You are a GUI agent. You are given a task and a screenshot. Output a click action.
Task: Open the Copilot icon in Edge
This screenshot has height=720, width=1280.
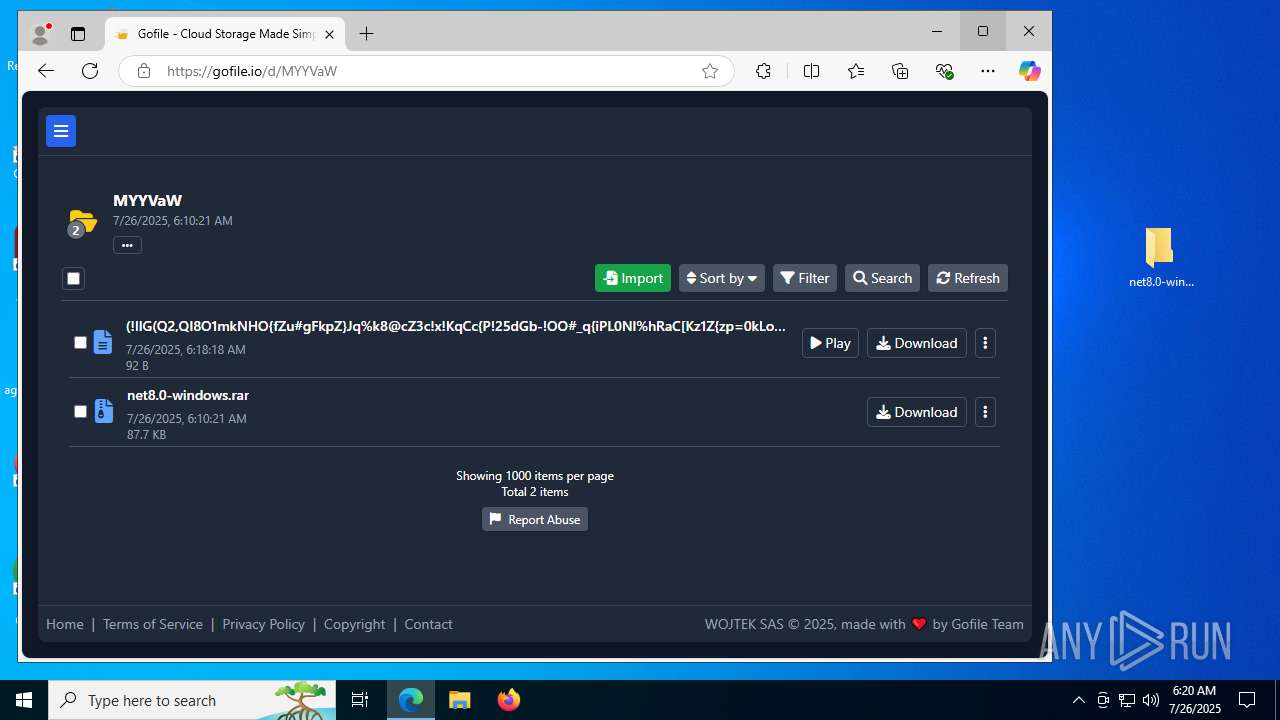click(x=1029, y=71)
